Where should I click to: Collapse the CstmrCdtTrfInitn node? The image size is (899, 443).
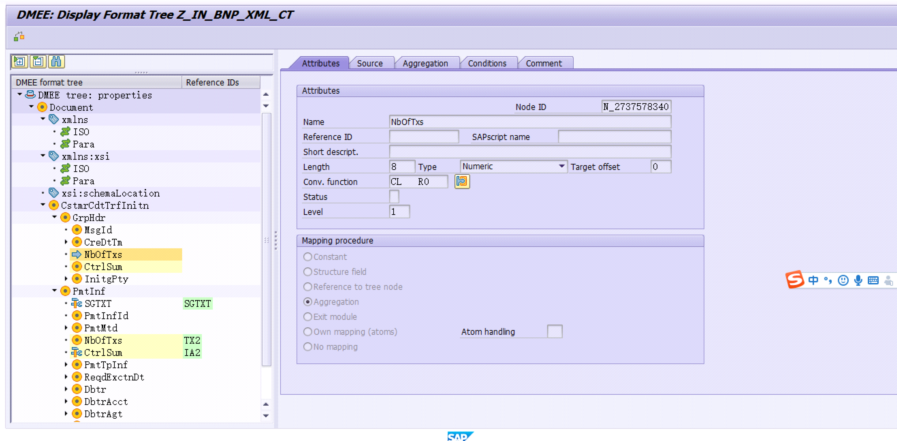point(42,205)
